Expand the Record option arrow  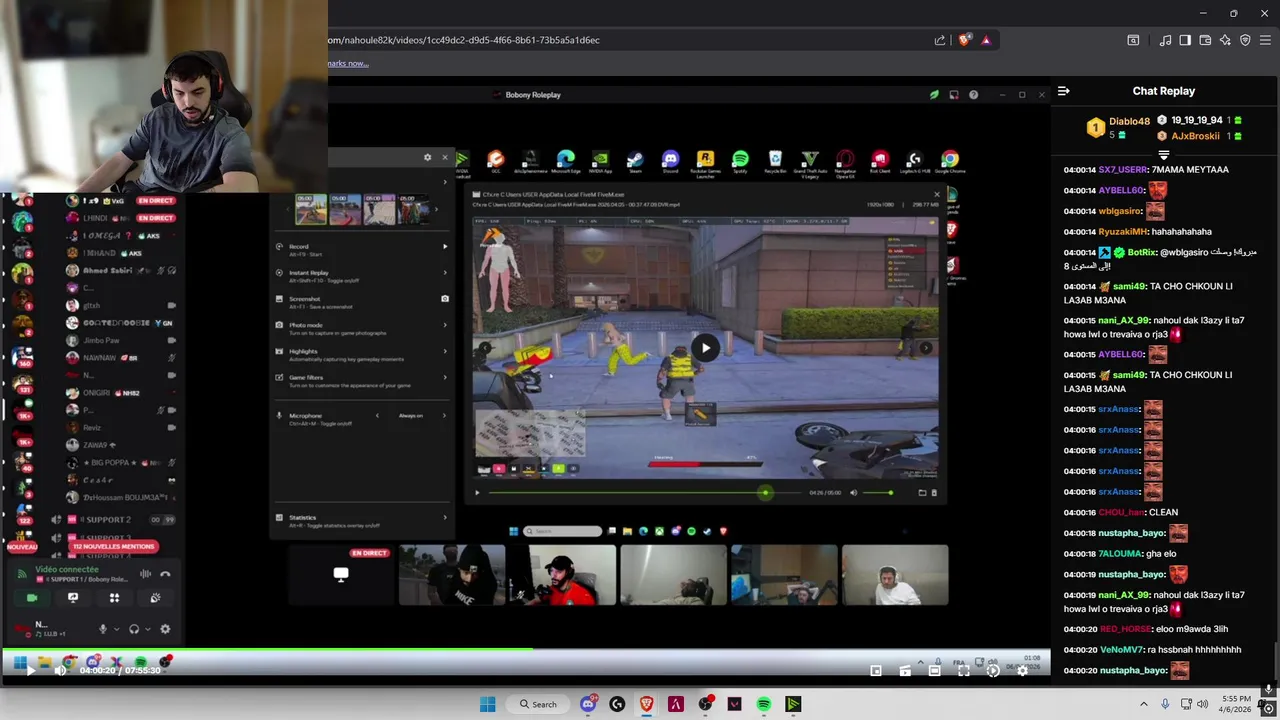[445, 246]
